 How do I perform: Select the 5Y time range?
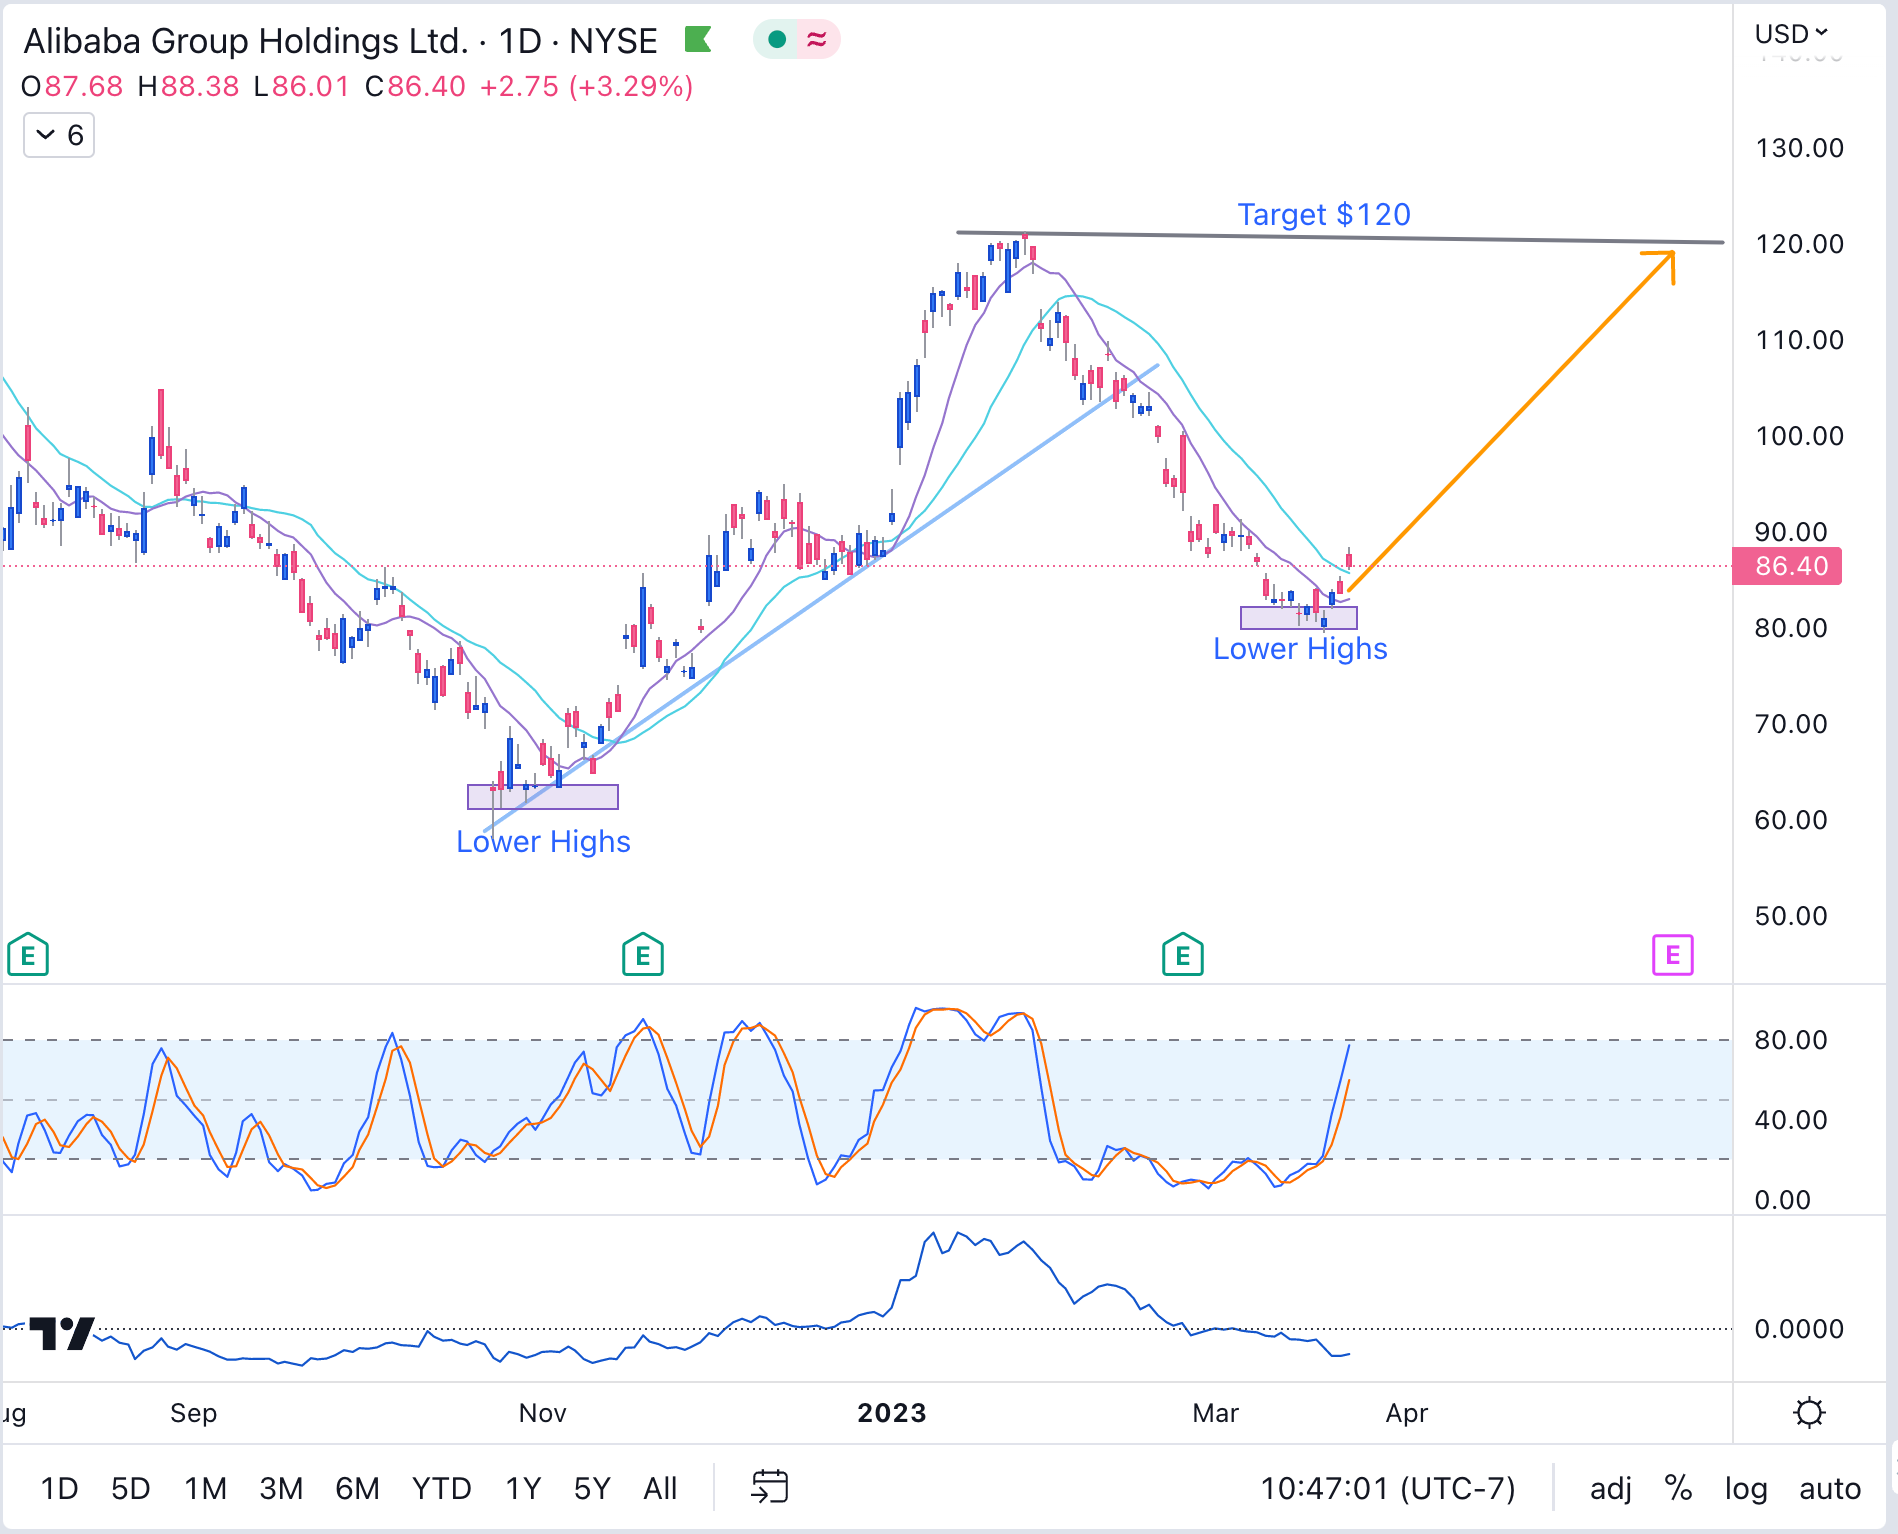point(592,1488)
